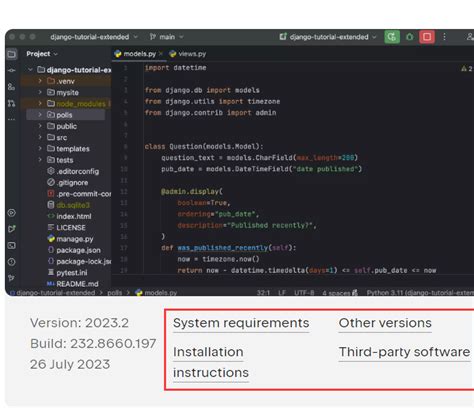Click the models.py breadcrumb in navigation bar
The width and height of the screenshot is (474, 408).
pyautogui.click(x=156, y=293)
